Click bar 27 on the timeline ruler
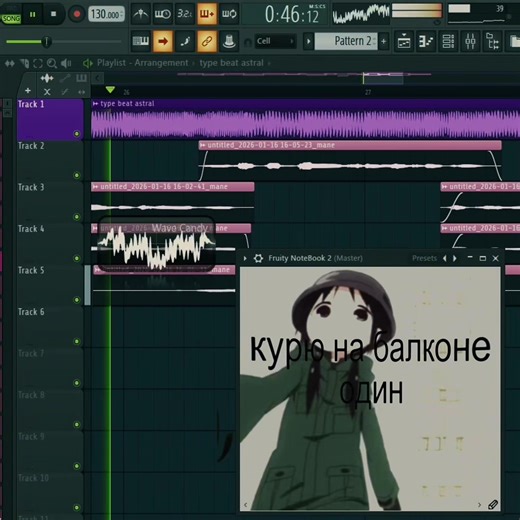520x520 pixels. point(368,92)
